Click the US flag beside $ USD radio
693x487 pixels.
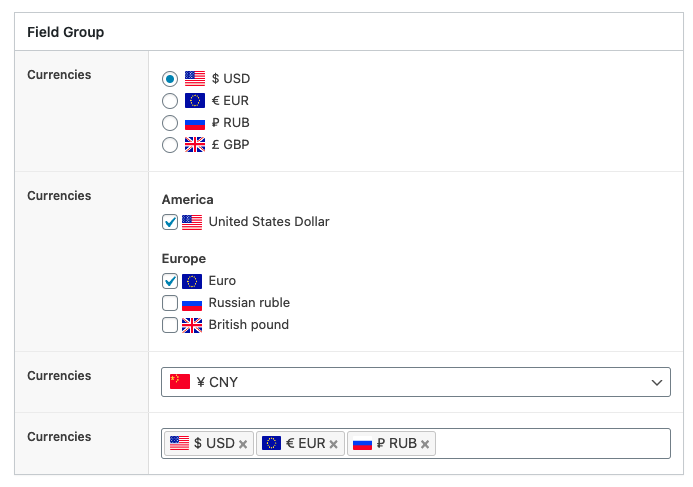point(195,79)
